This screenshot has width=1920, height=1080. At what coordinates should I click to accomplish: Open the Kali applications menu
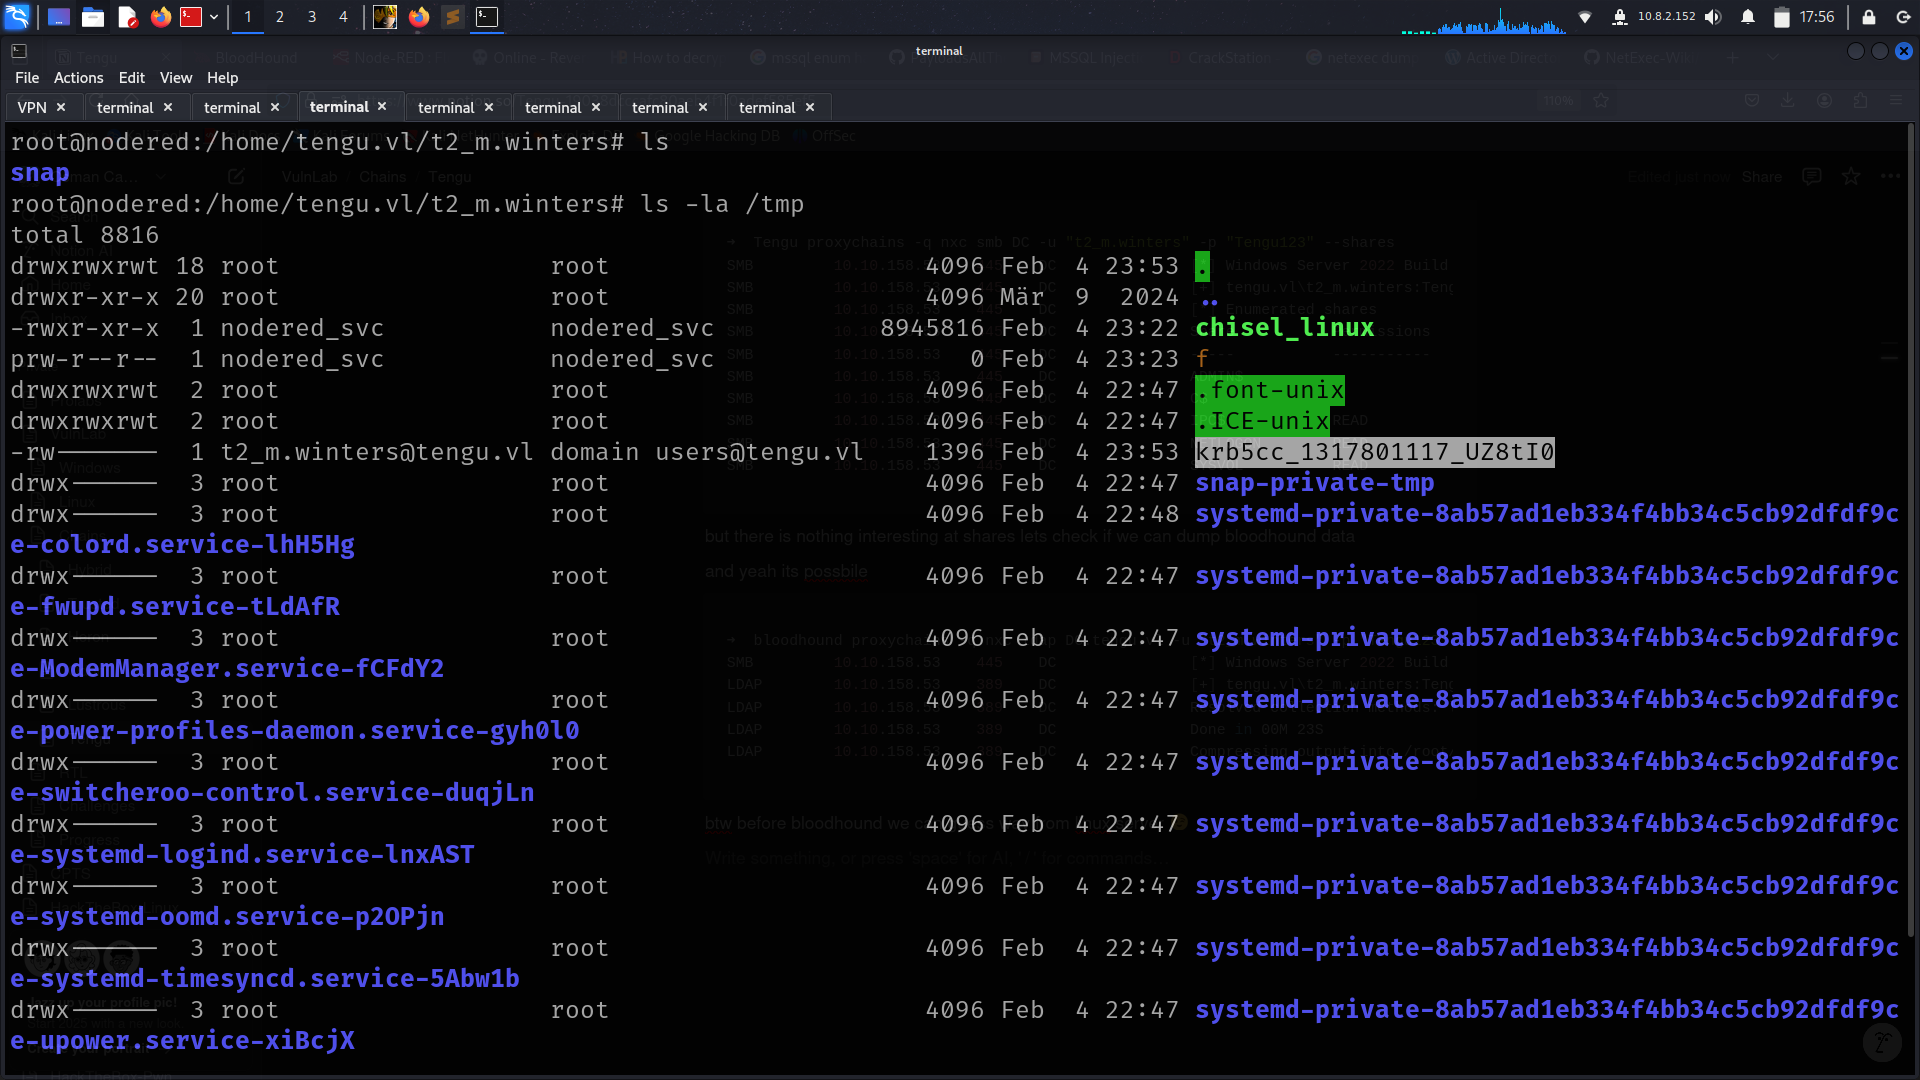coord(18,17)
